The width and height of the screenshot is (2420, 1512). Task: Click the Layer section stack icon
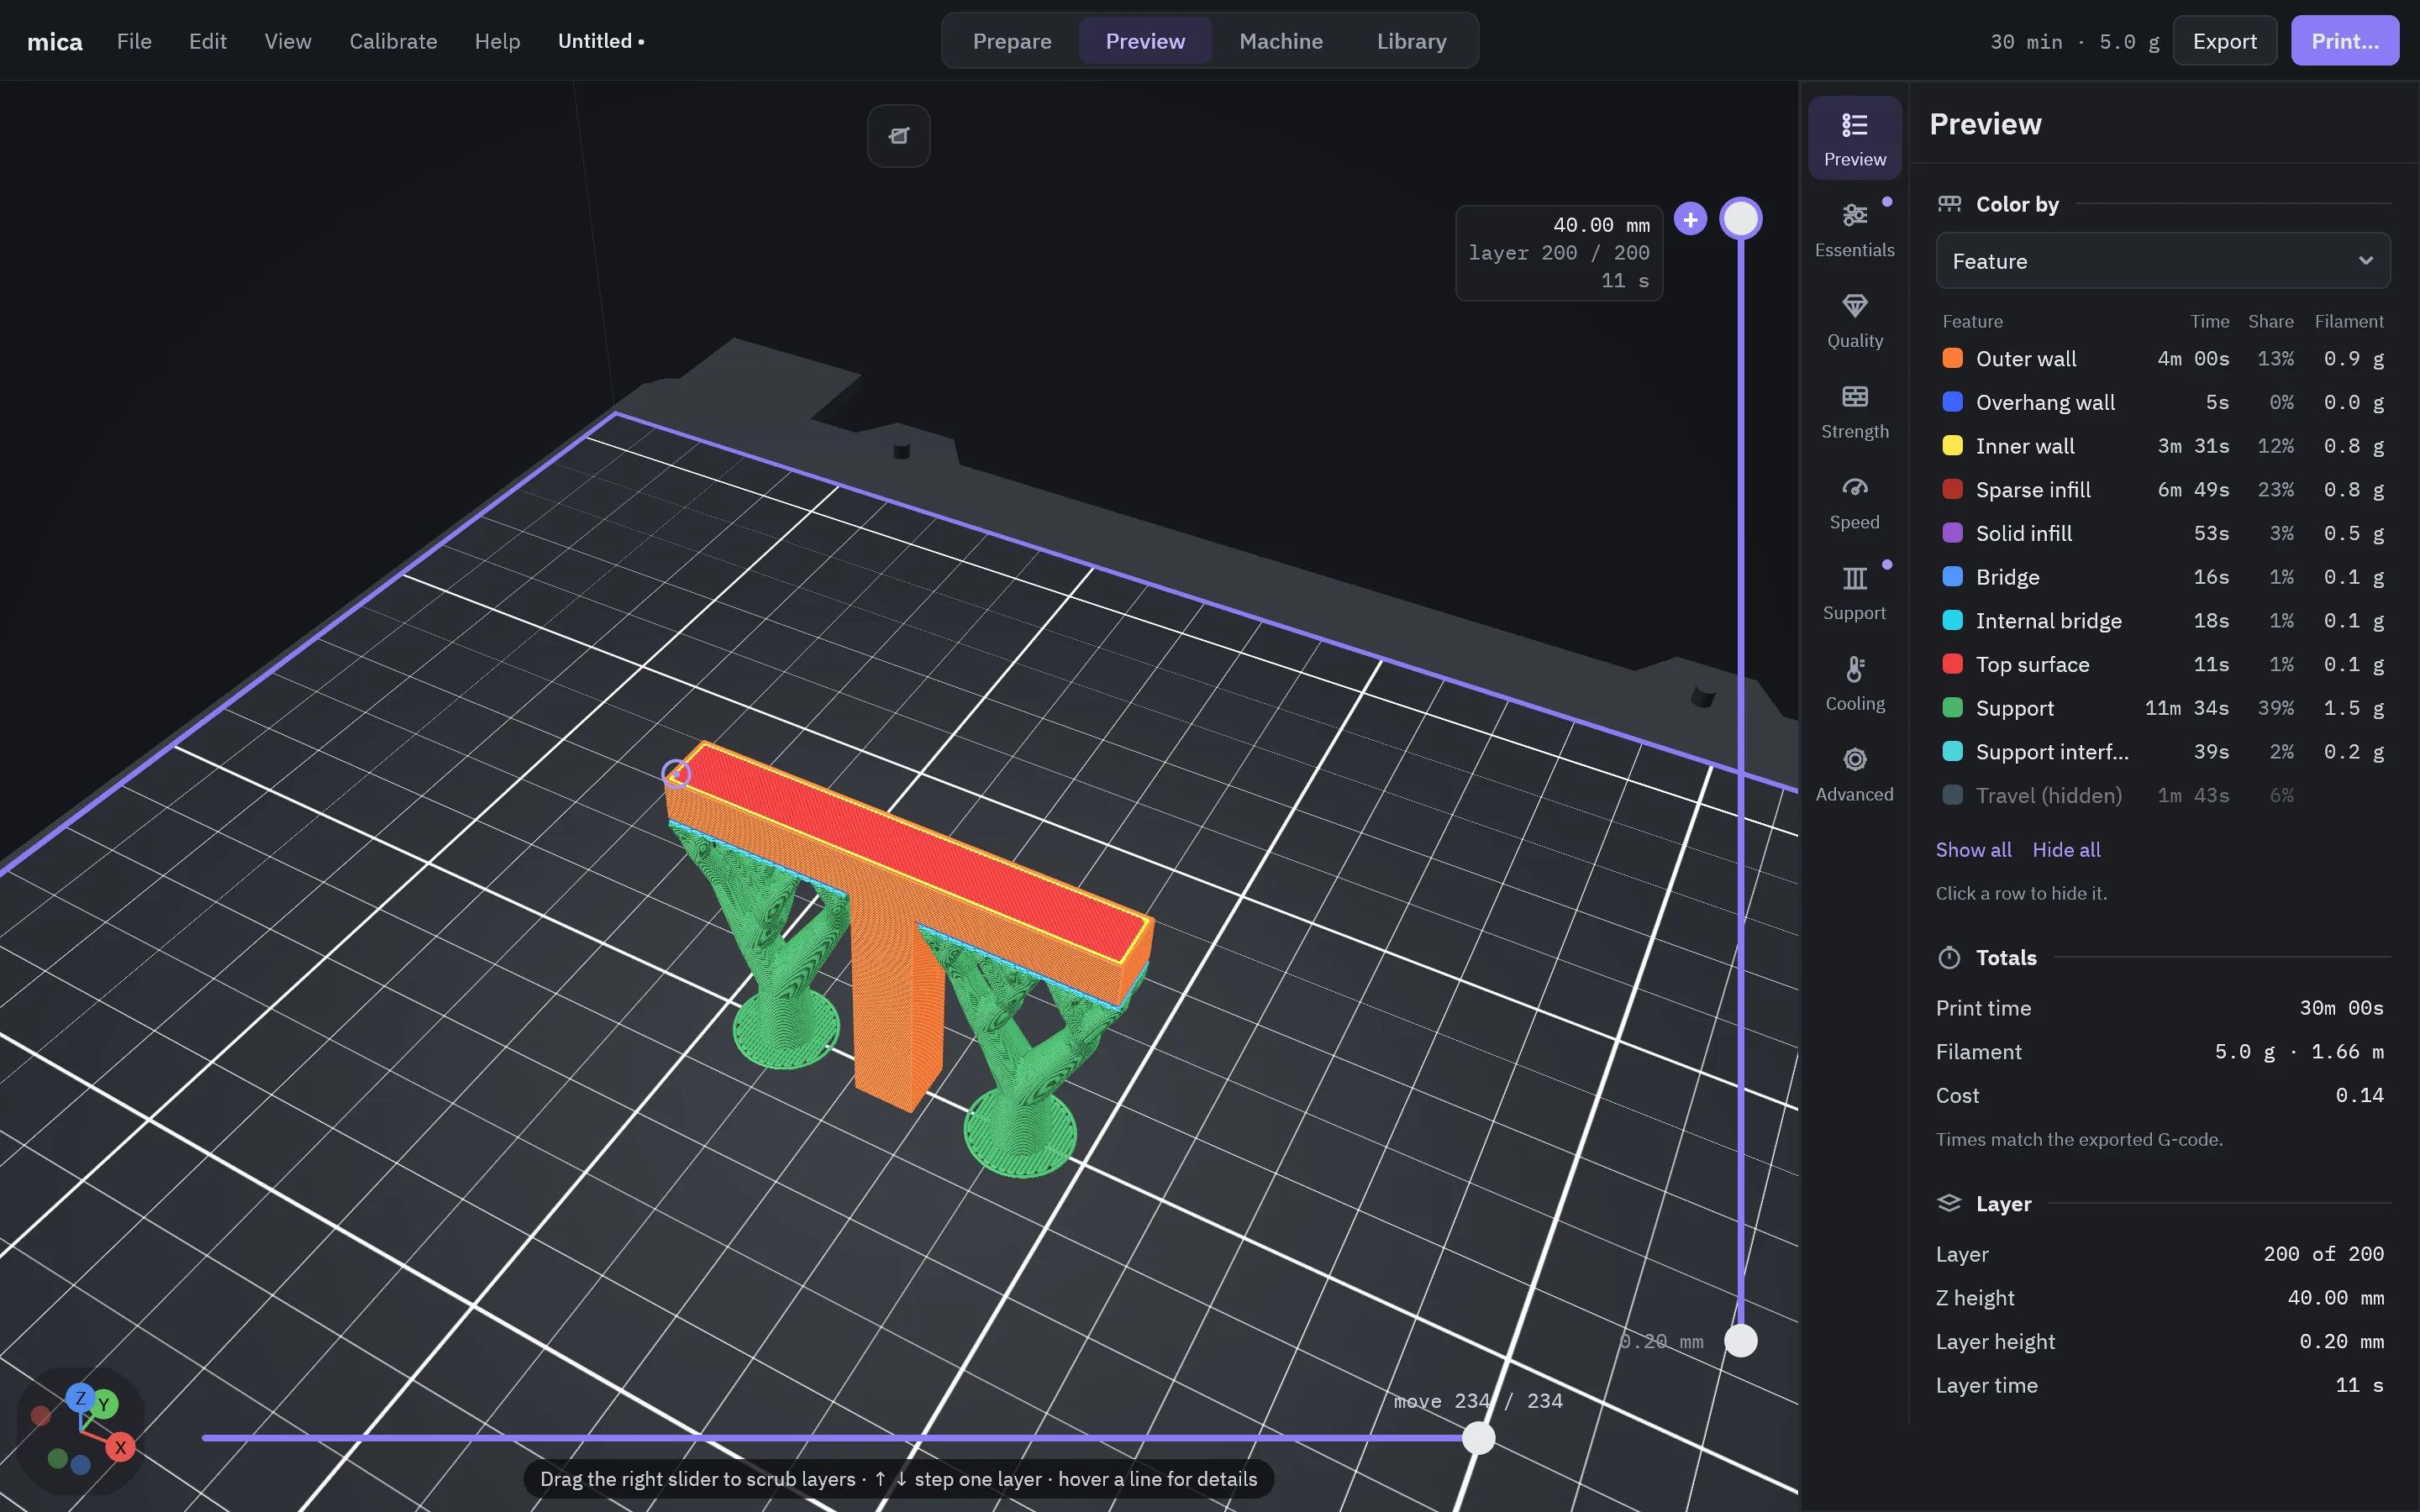(1949, 1203)
